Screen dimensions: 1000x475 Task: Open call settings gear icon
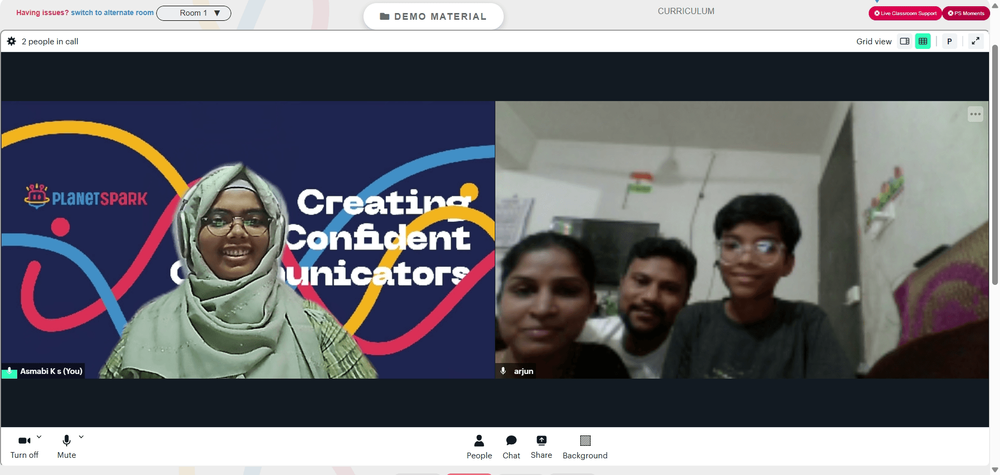tap(11, 41)
